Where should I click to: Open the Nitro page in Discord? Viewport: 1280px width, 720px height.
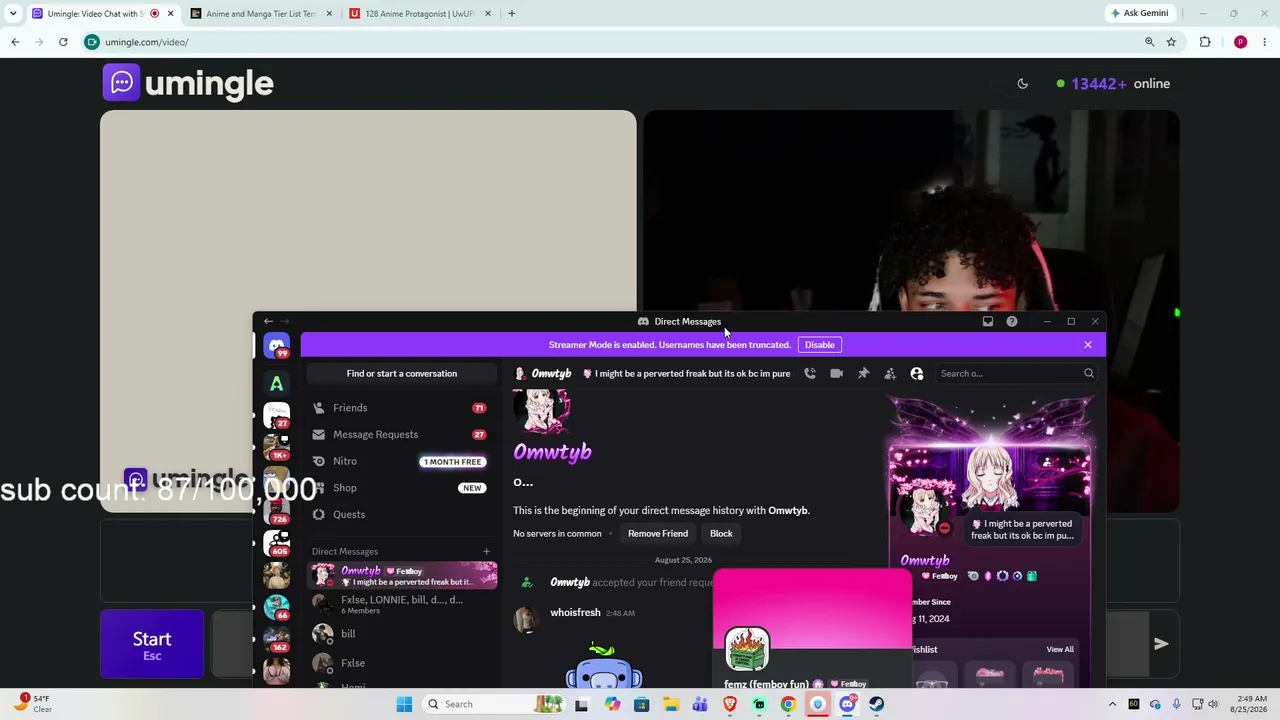coord(401,461)
